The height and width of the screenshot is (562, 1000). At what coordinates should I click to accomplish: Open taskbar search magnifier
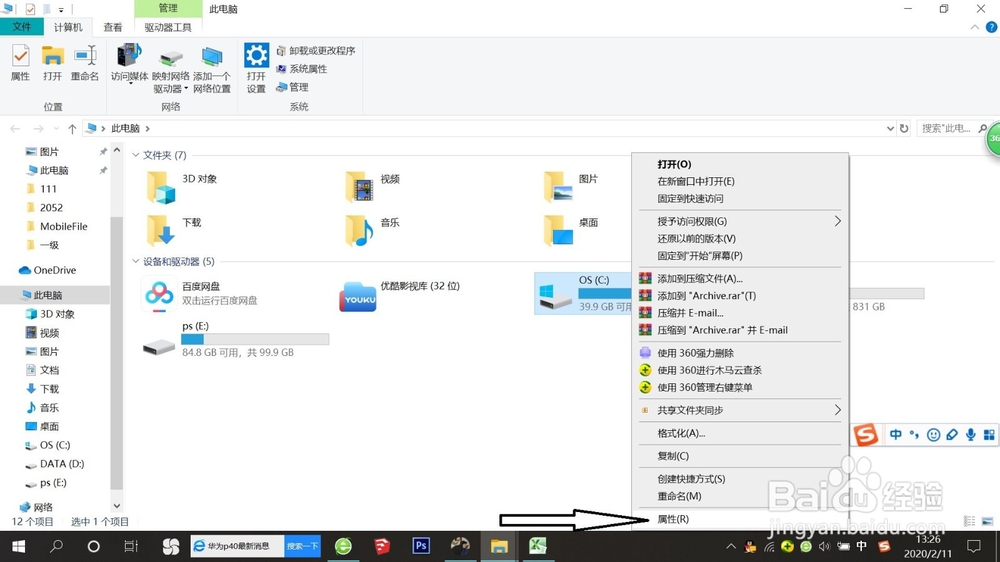[x=56, y=546]
